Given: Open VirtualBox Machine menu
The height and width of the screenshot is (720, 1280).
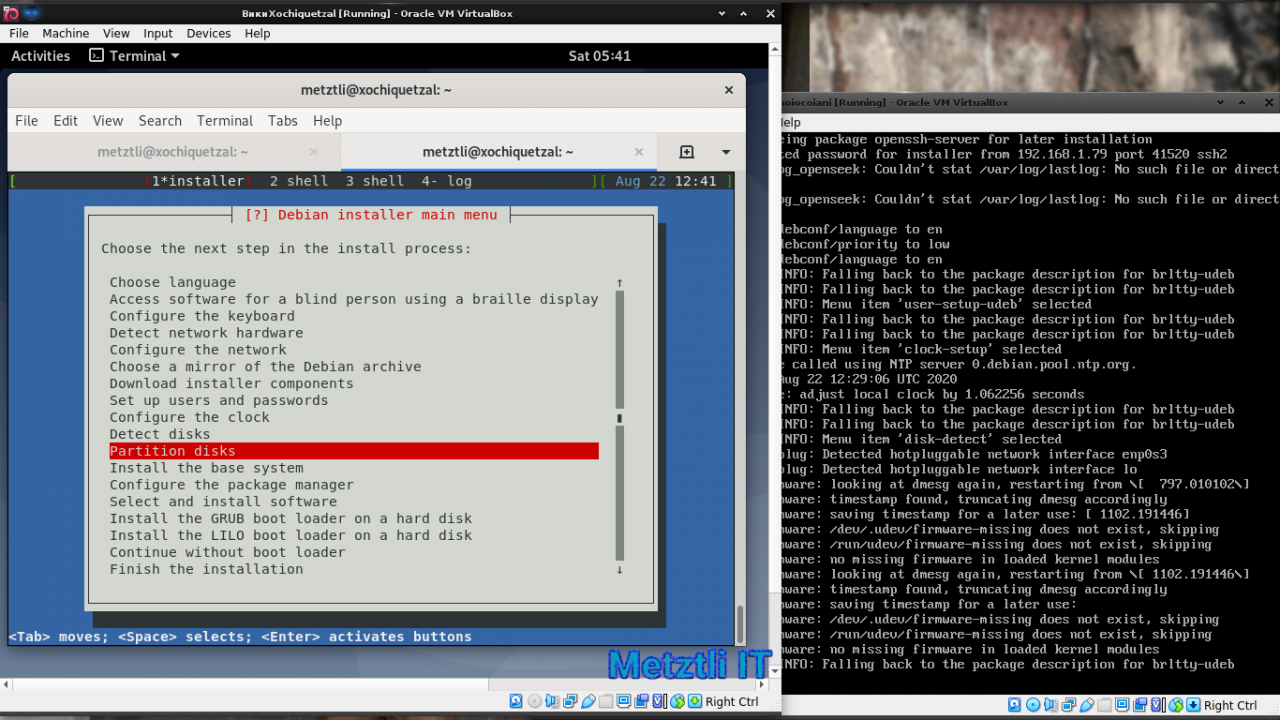Looking at the screenshot, I should pos(65,33).
